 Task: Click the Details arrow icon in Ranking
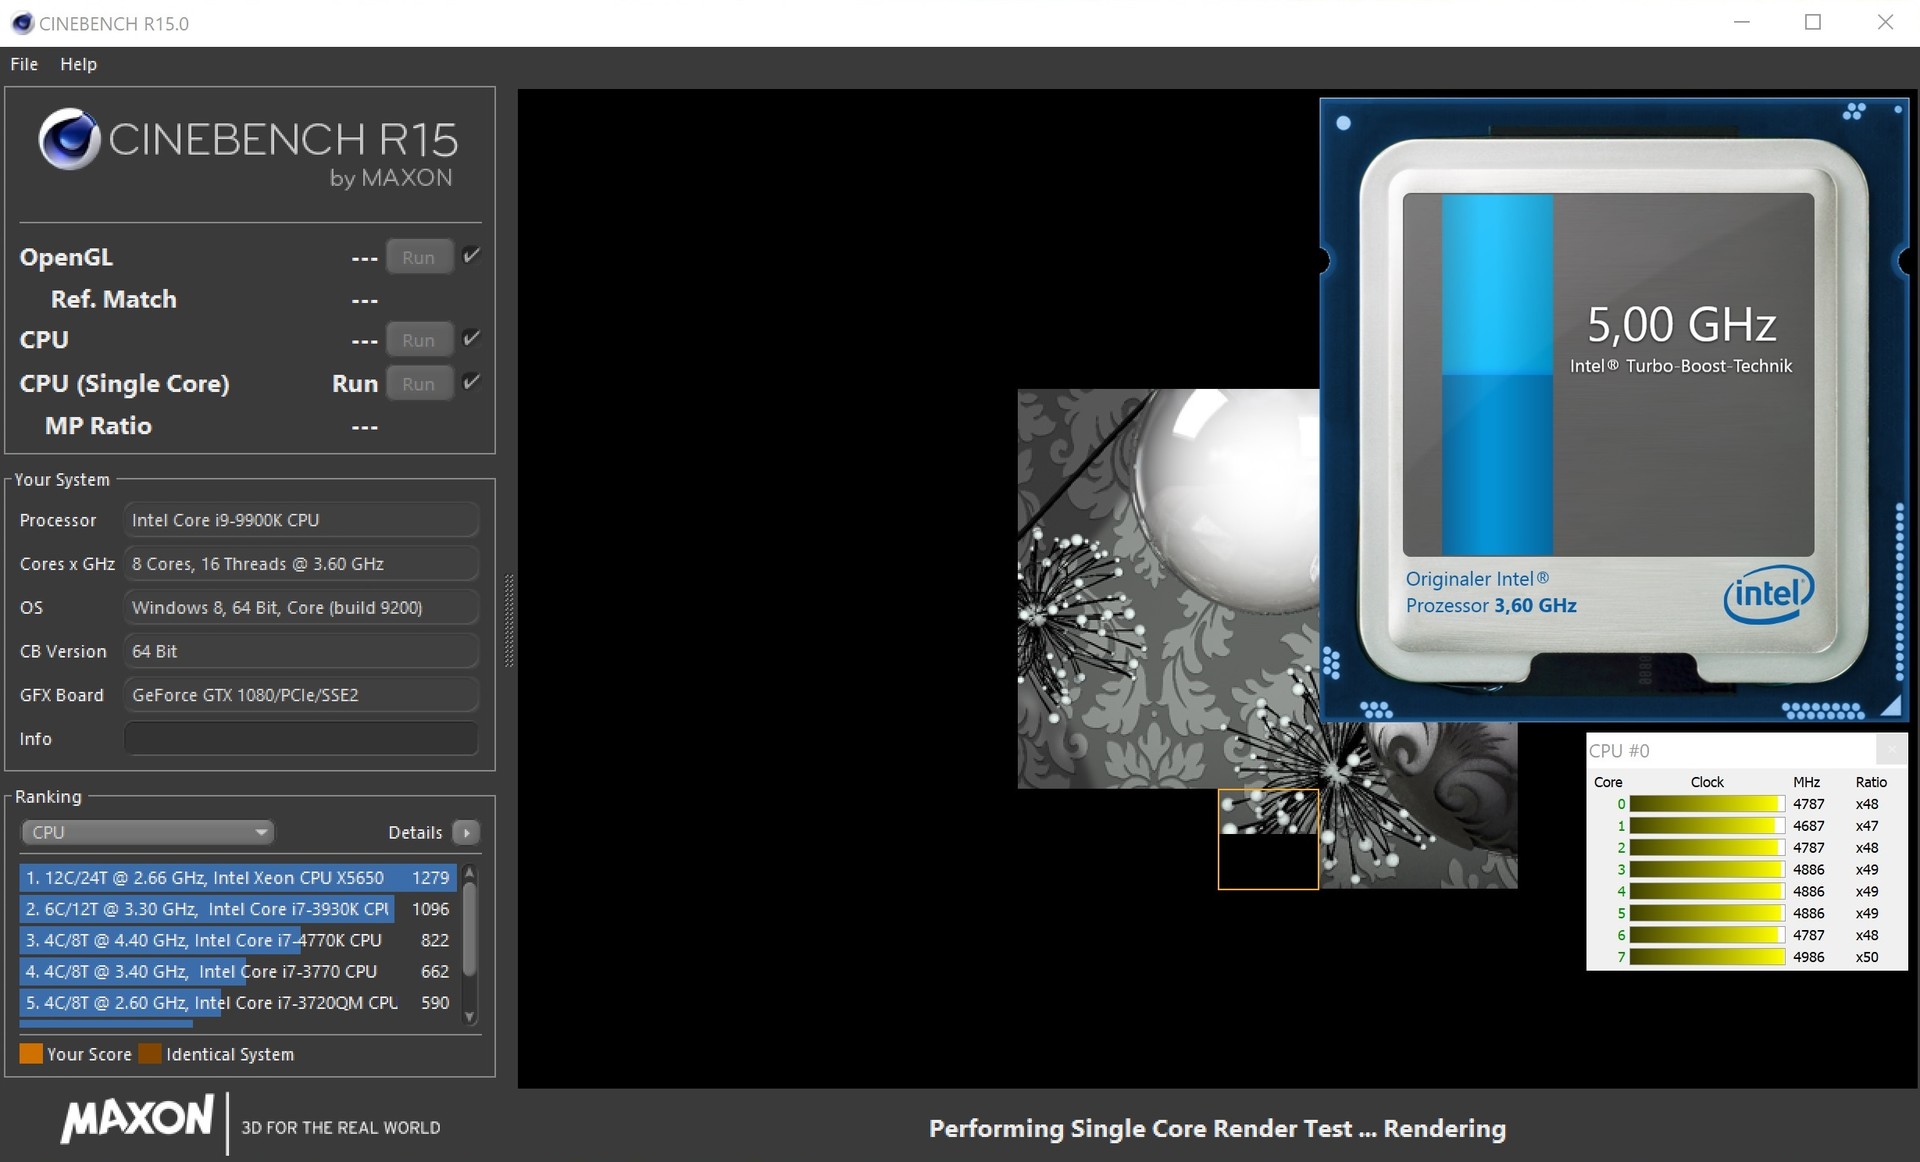point(466,832)
